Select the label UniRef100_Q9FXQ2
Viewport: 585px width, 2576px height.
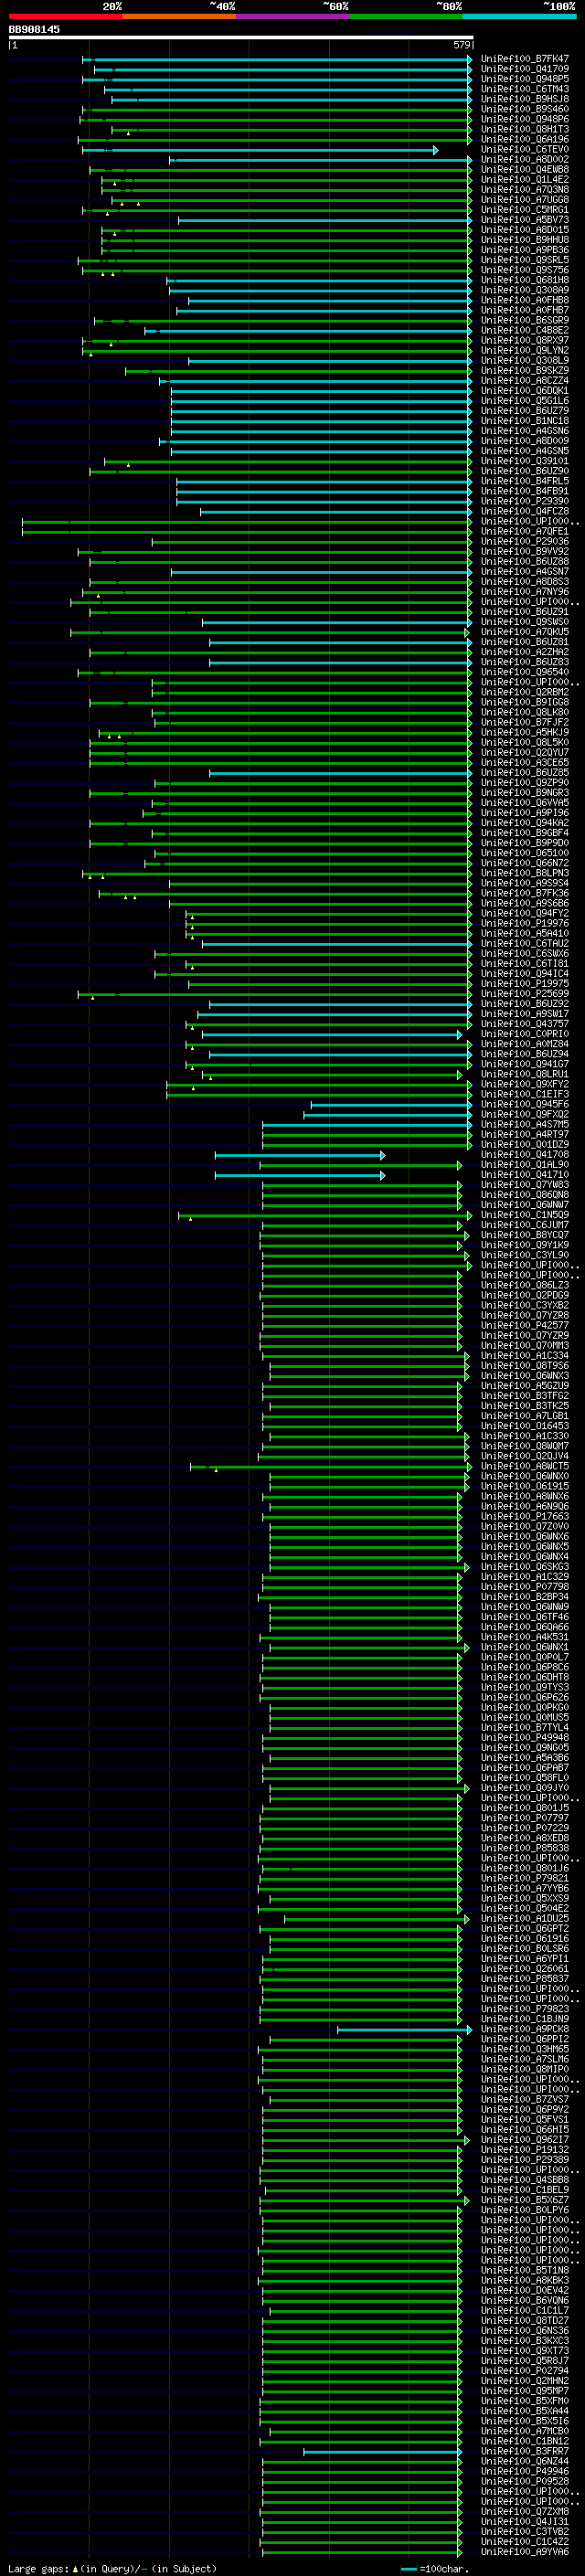(x=525, y=1115)
